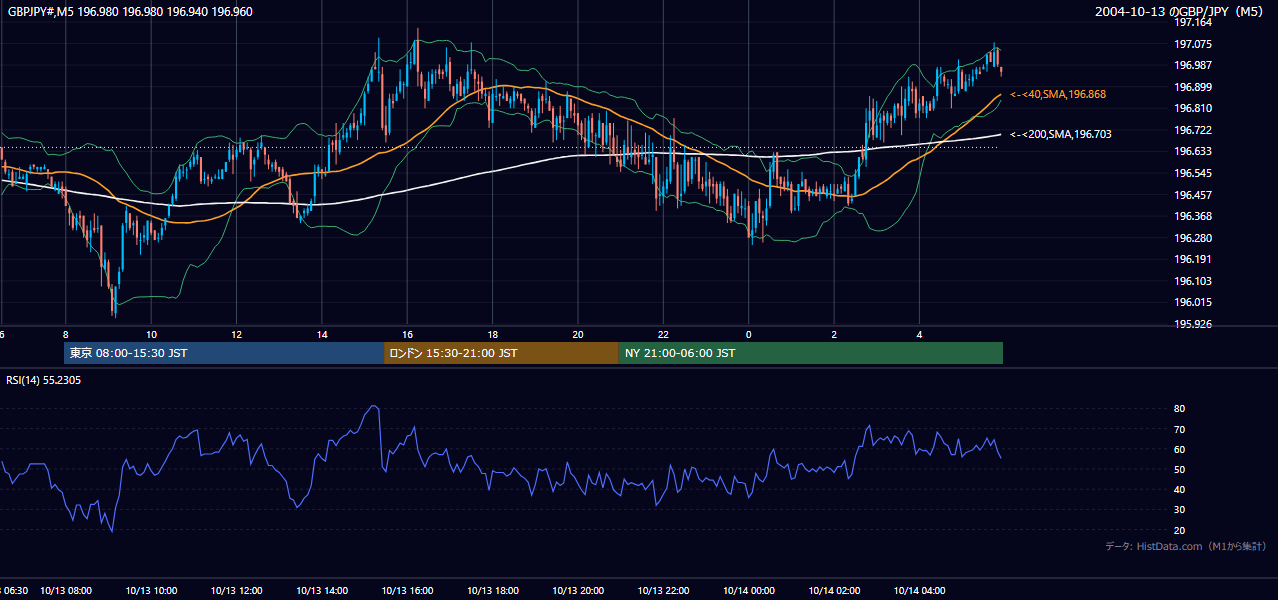
Task: Click RSI scale value 70
Action: 1179,429
